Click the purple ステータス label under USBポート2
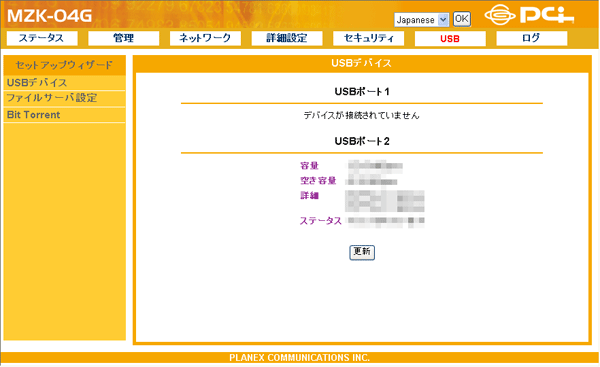 (321, 221)
